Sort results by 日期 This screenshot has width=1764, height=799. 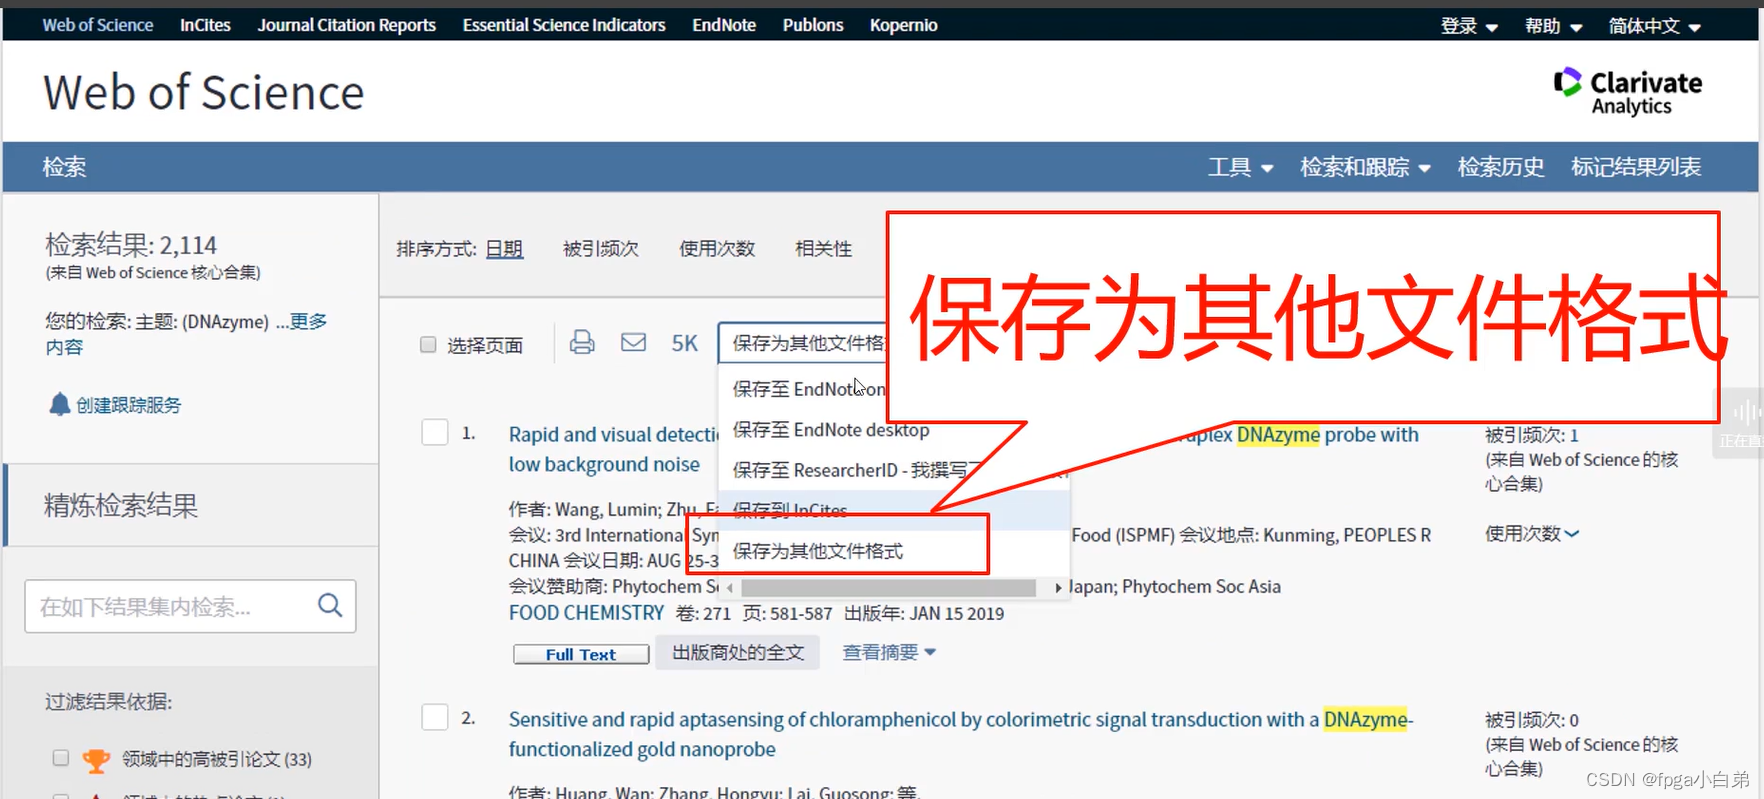(504, 248)
